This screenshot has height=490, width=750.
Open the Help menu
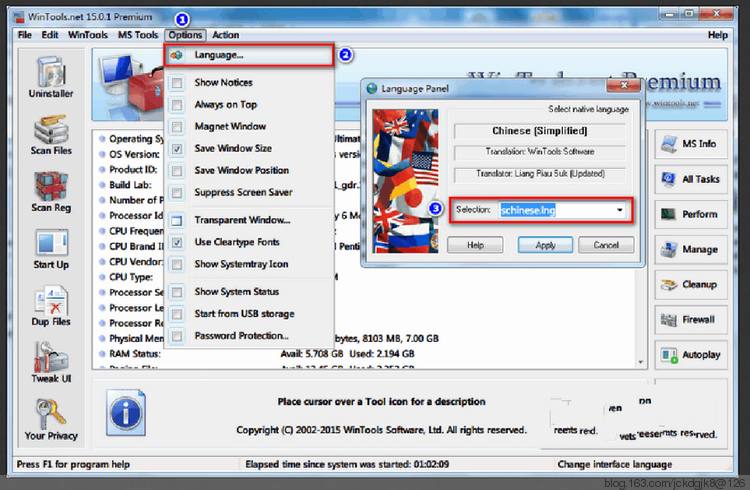coord(717,35)
